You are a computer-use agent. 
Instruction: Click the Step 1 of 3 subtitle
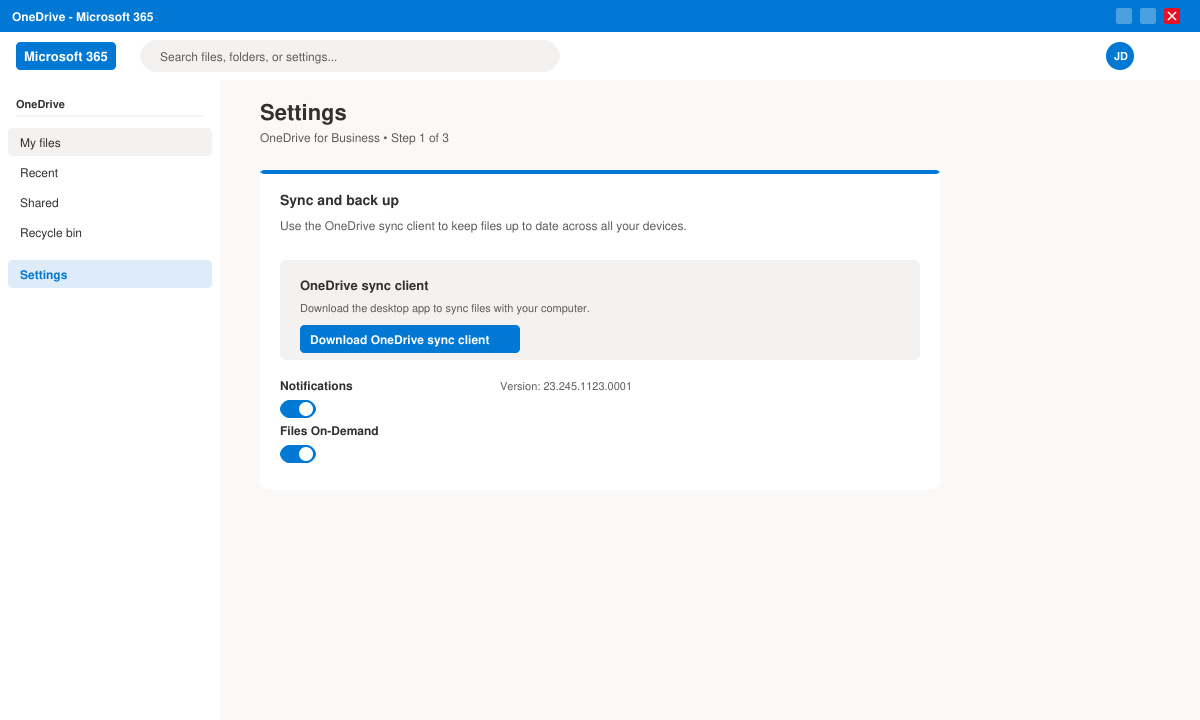354,138
